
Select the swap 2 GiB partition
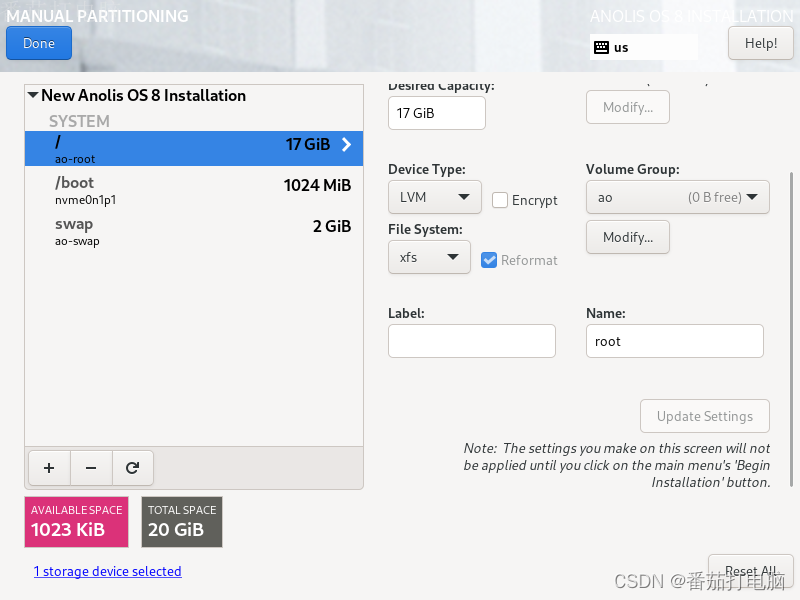[x=194, y=232]
